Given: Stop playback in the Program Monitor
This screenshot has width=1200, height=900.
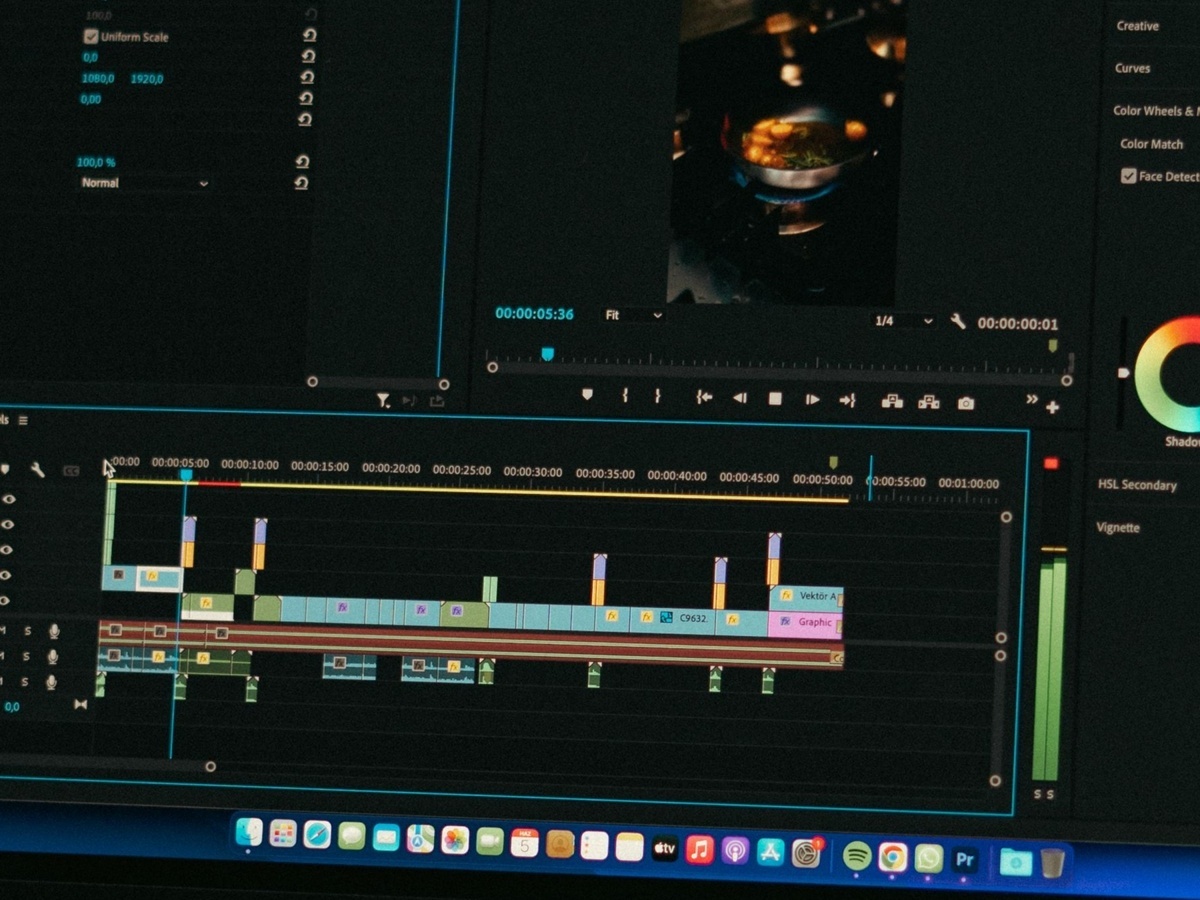Looking at the screenshot, I should click(x=775, y=398).
